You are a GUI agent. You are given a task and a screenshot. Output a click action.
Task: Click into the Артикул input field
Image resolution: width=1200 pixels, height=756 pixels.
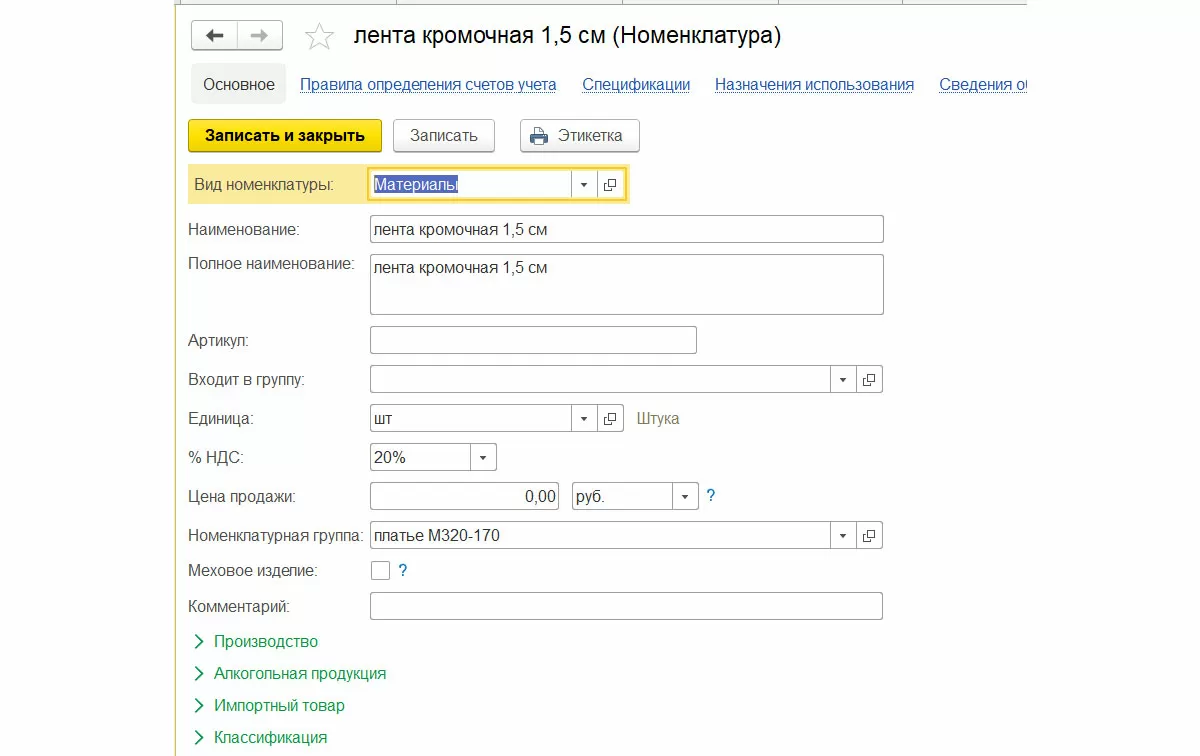click(533, 340)
